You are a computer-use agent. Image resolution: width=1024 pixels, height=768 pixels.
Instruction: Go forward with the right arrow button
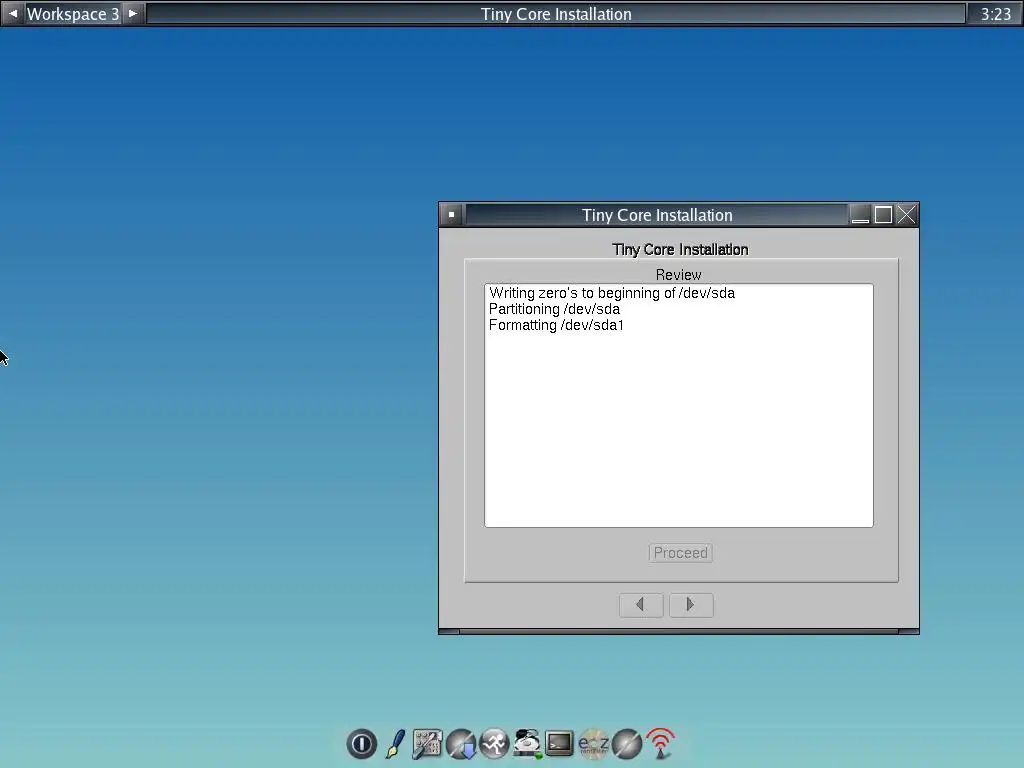(691, 605)
